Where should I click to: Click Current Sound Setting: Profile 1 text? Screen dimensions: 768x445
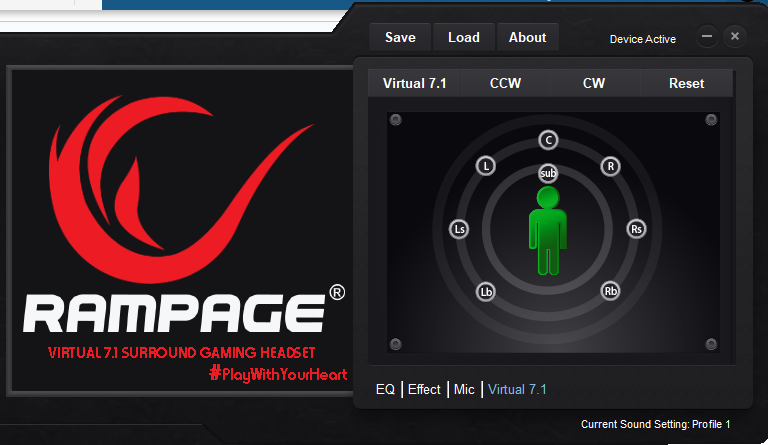tap(655, 424)
